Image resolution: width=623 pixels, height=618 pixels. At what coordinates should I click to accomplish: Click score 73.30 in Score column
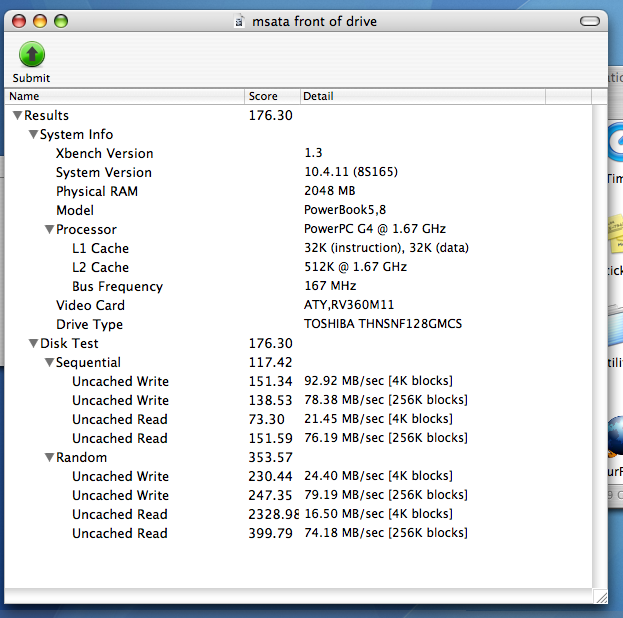tap(267, 419)
